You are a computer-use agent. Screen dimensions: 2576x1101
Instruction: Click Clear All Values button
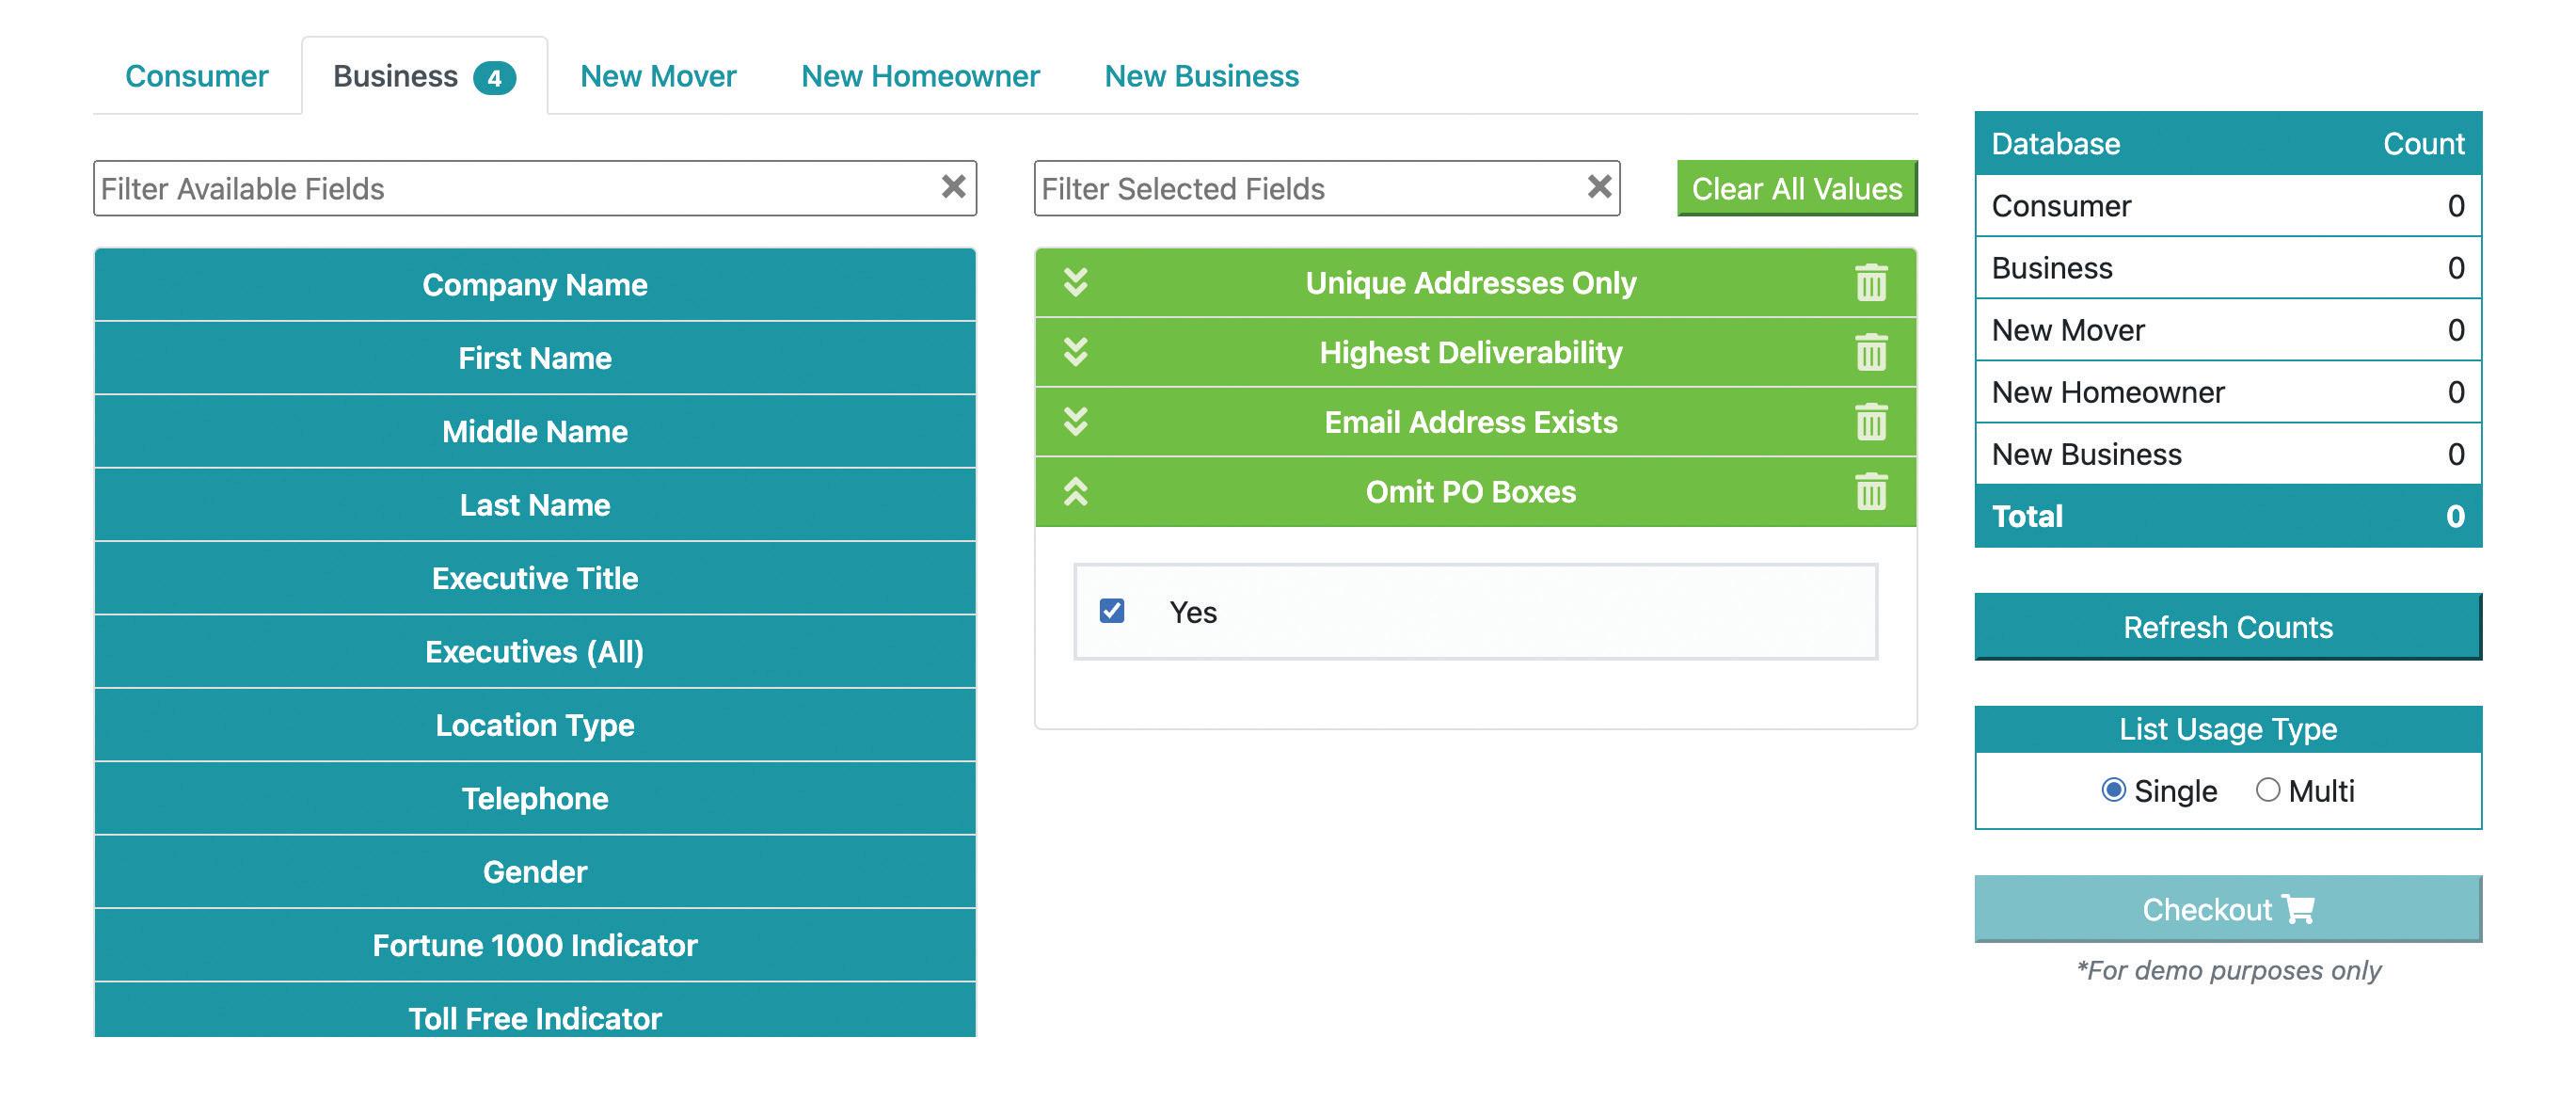coord(1797,188)
